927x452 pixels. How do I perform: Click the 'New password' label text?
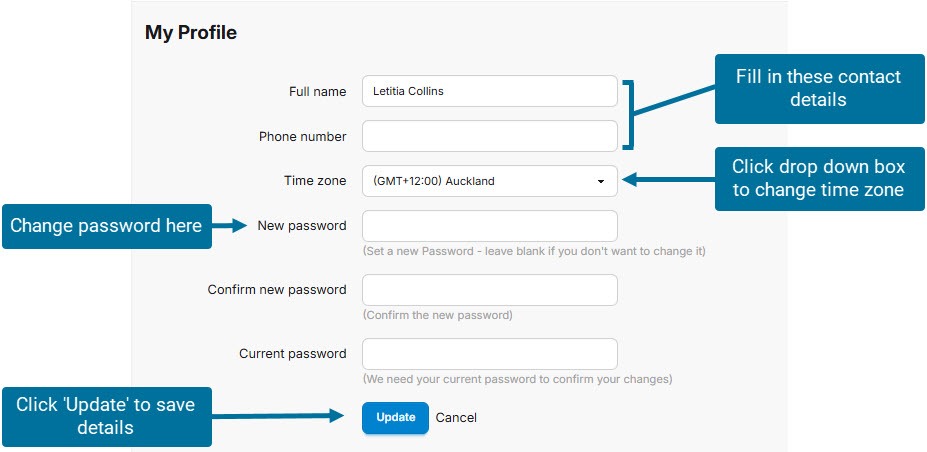(x=302, y=226)
